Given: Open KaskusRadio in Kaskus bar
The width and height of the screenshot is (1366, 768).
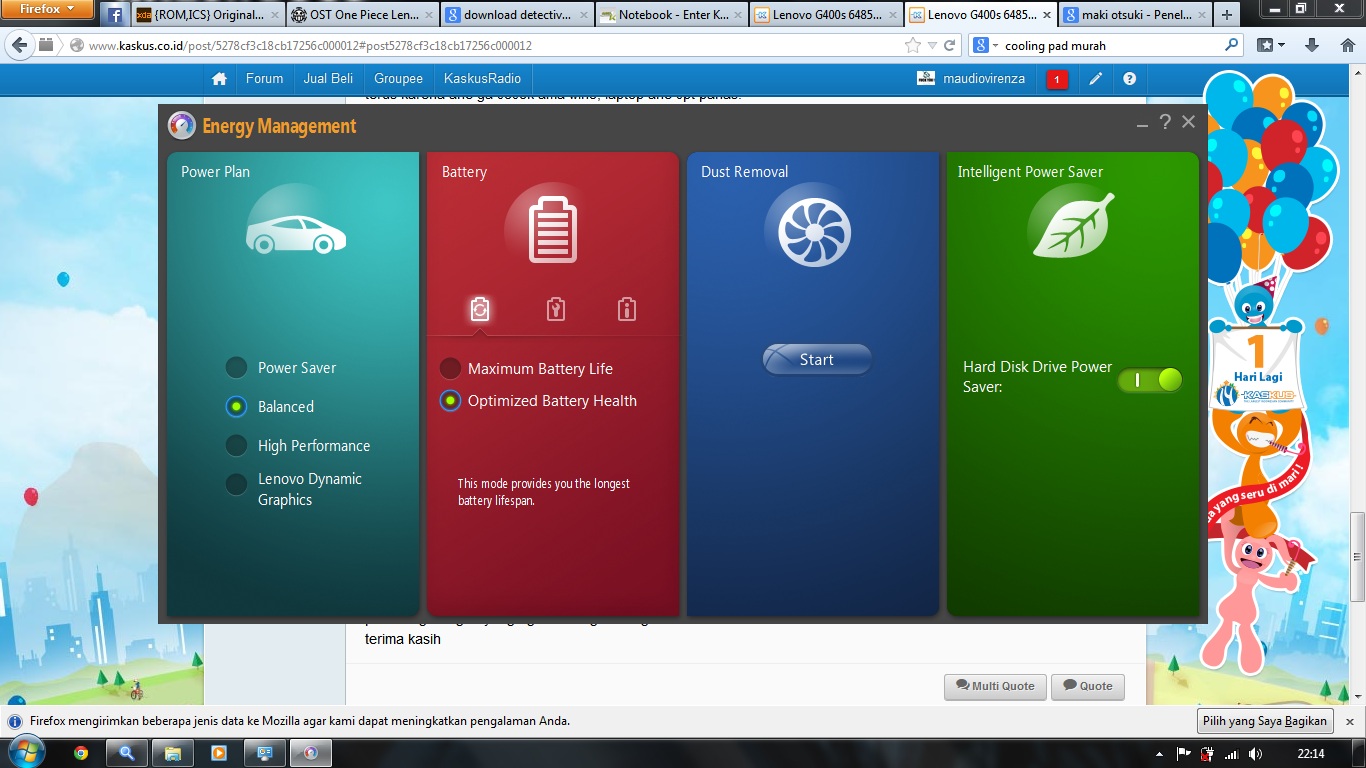Looking at the screenshot, I should click(x=482, y=78).
